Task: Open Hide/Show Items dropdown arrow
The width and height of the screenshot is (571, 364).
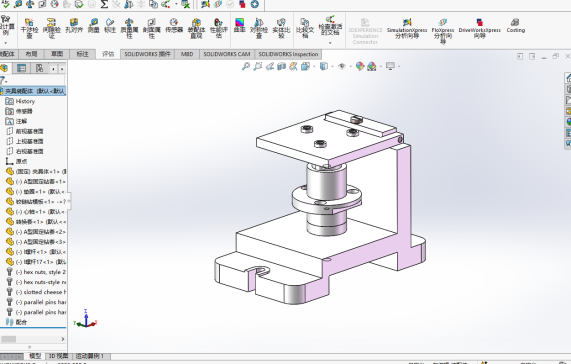Action: pos(350,67)
